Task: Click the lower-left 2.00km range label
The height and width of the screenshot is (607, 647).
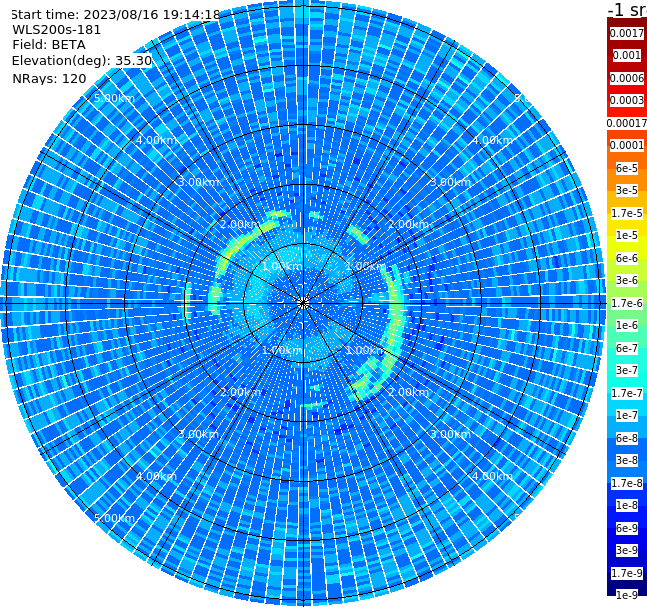Action: [241, 392]
